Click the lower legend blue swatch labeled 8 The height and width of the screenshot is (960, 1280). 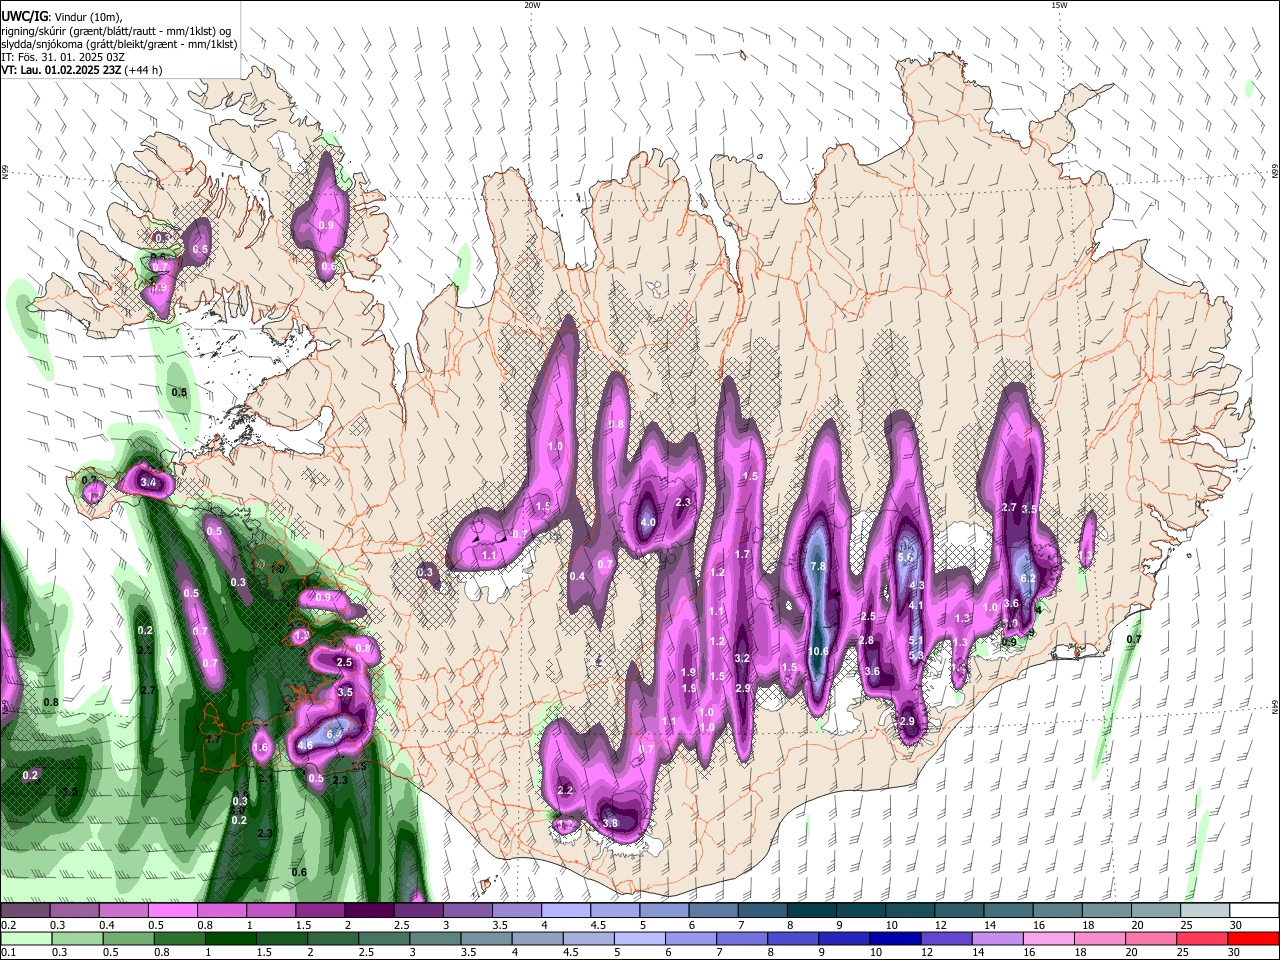tap(793, 938)
